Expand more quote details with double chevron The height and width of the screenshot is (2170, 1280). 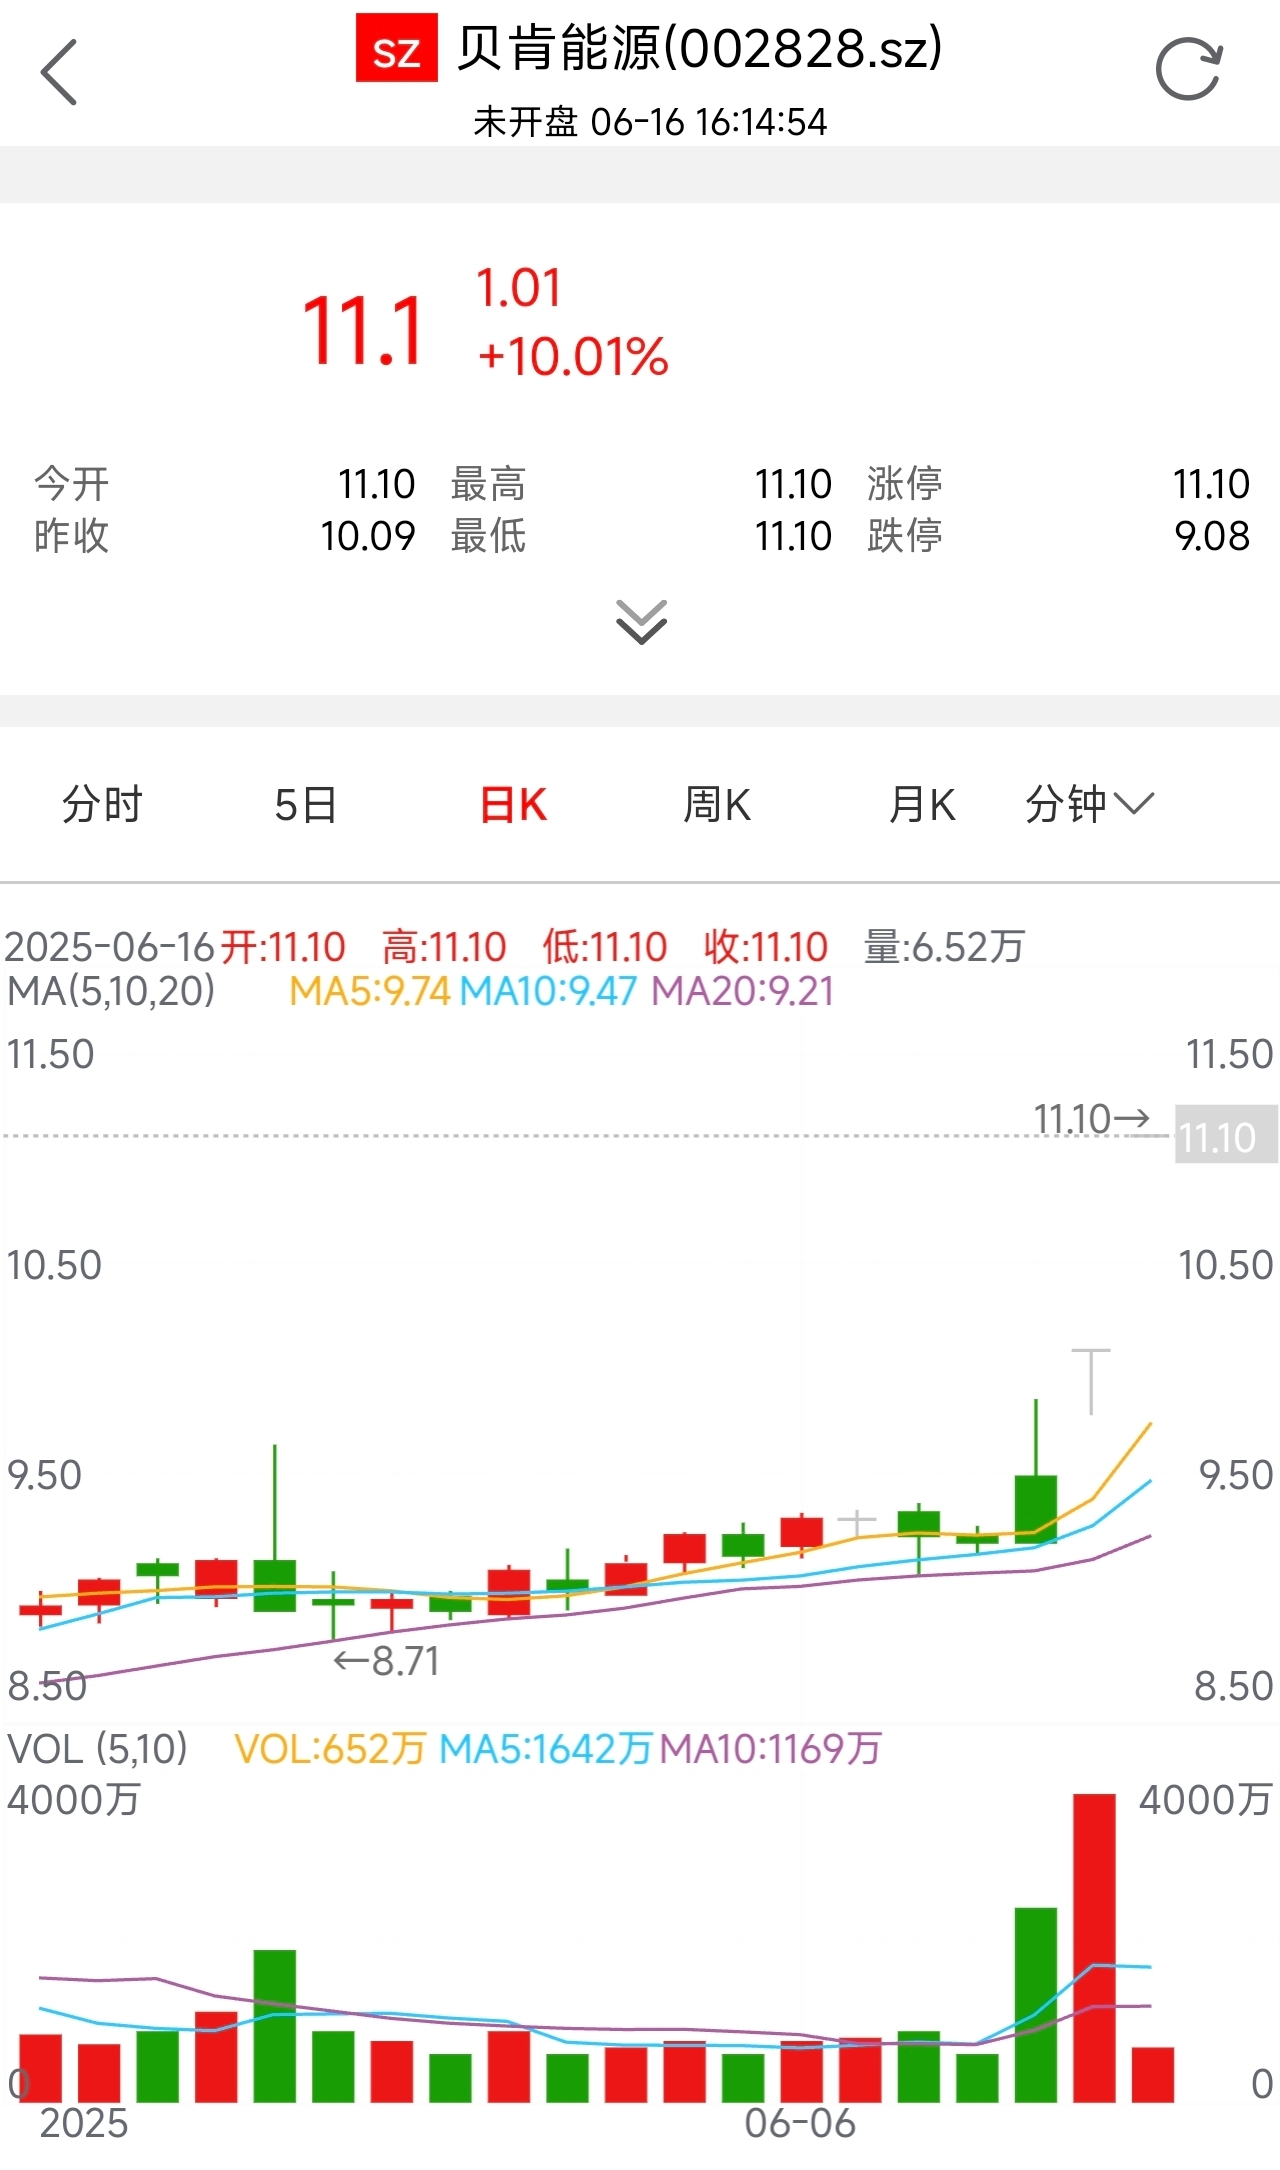pyautogui.click(x=641, y=622)
